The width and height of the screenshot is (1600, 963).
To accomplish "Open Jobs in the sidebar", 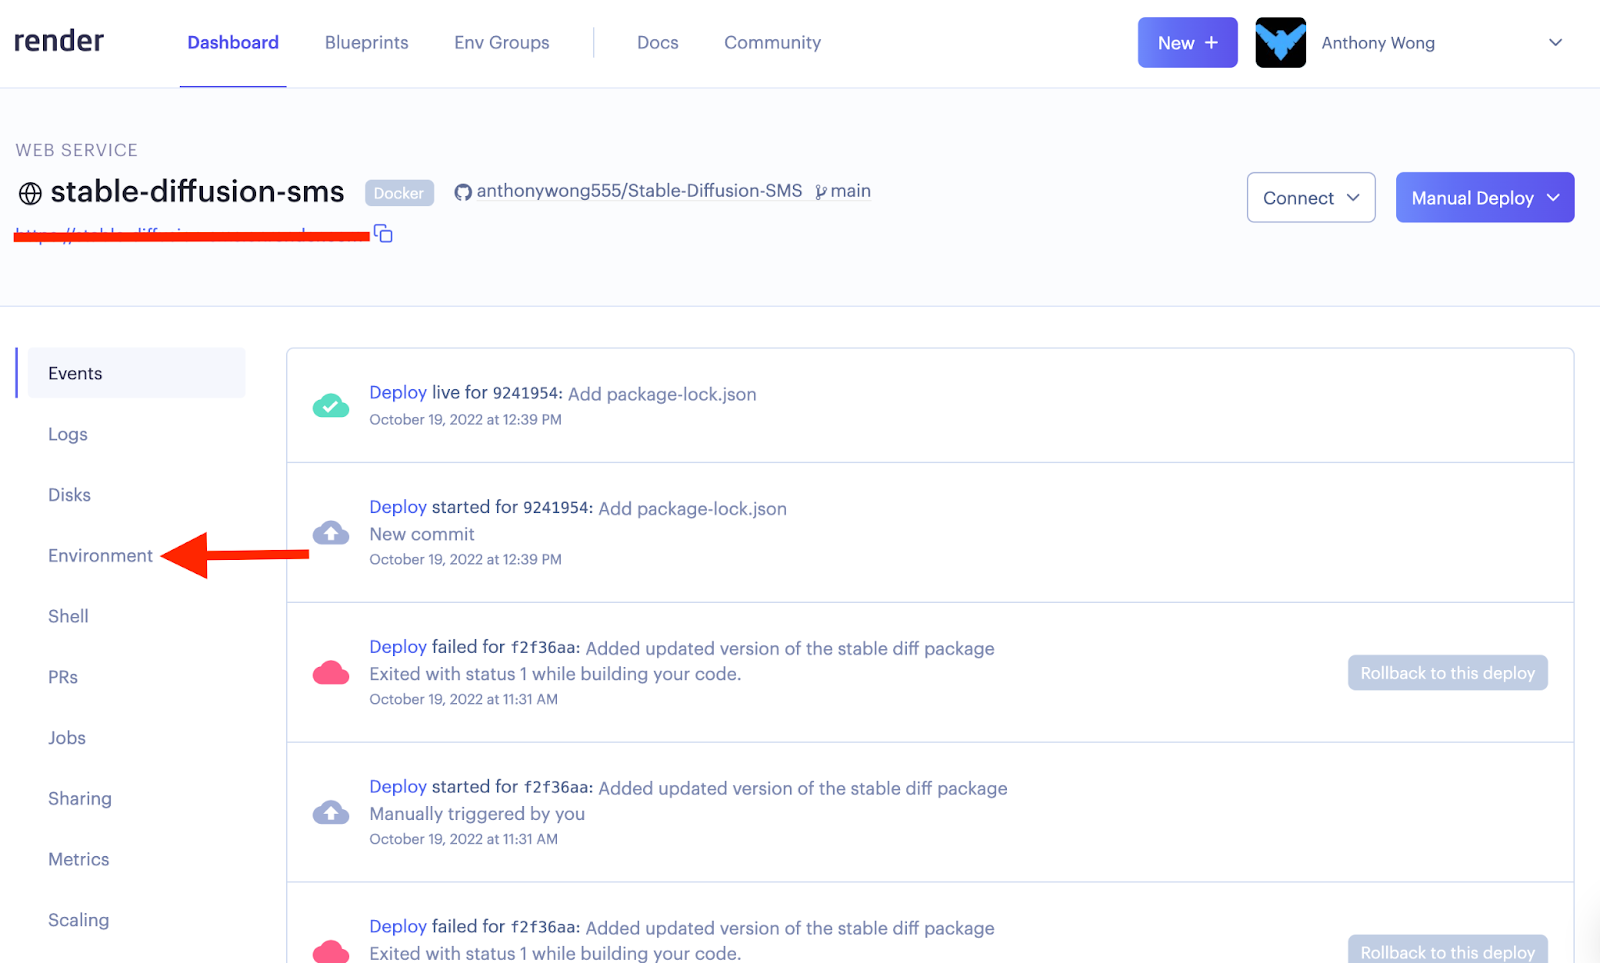I will coord(67,738).
